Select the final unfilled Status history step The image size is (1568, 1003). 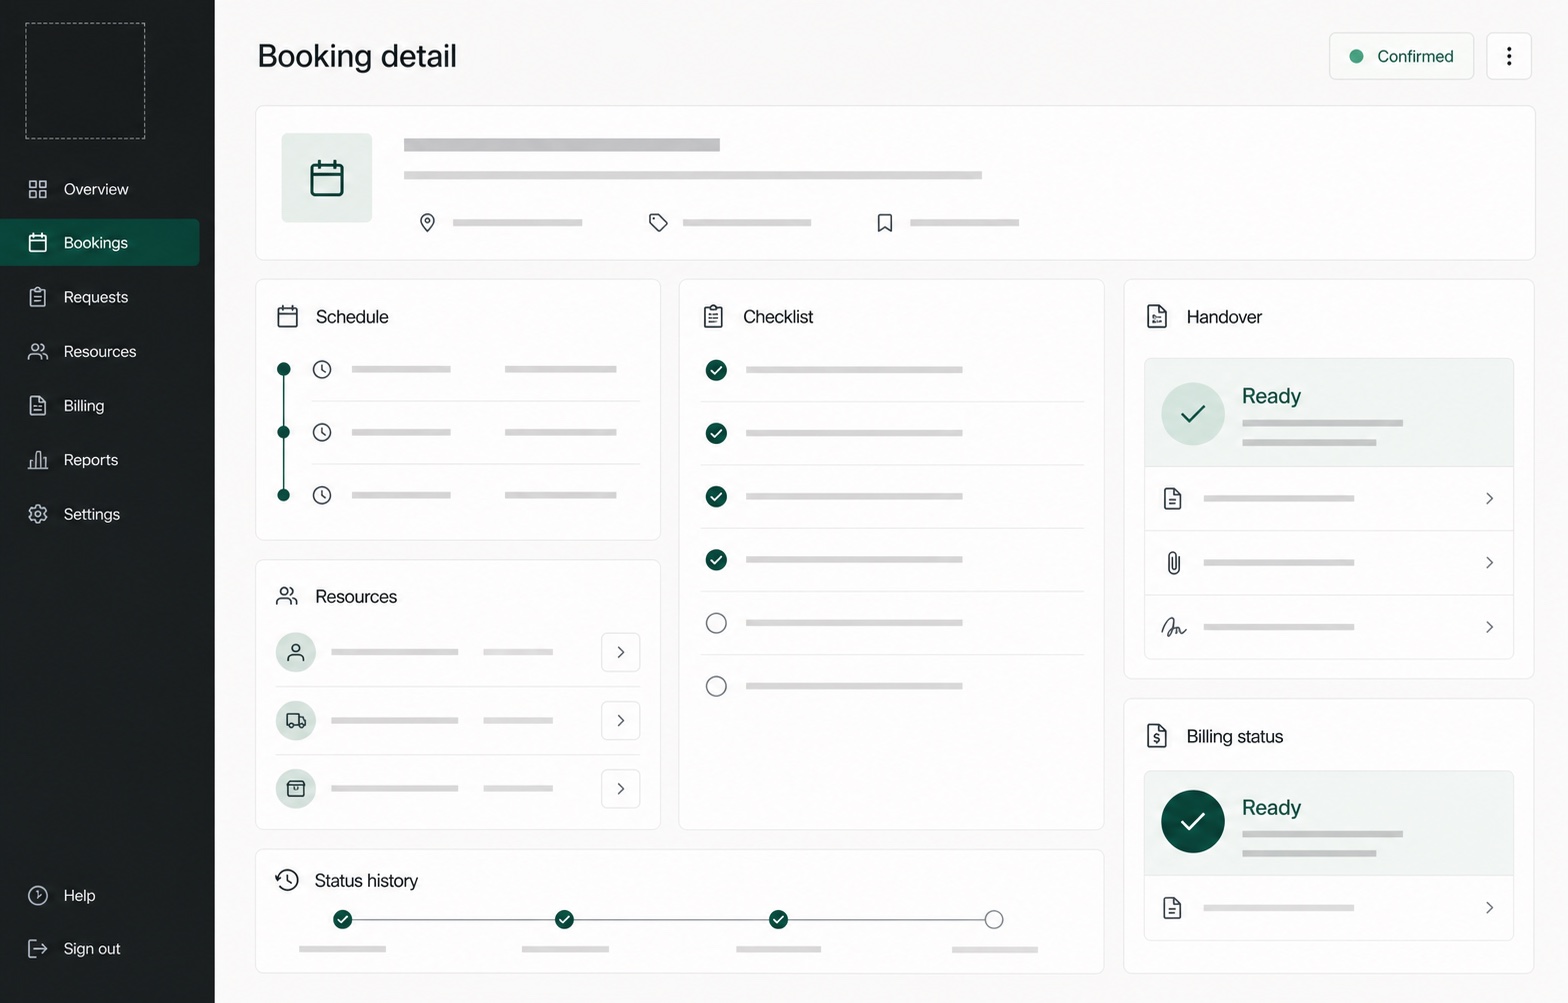(x=994, y=919)
